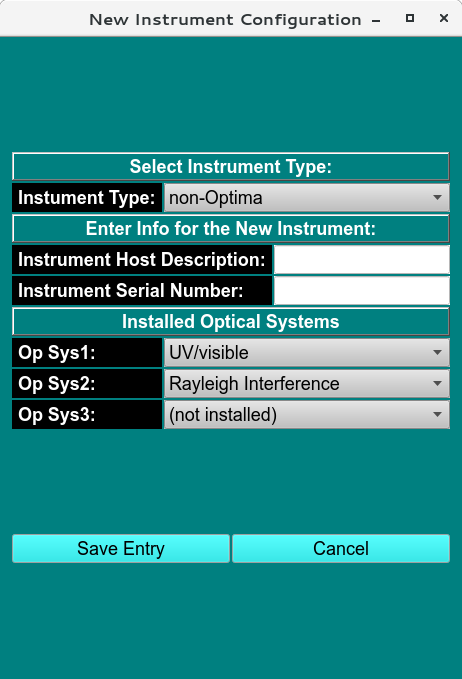The image size is (462, 679).
Task: Click the Op Sys2 label
Action: coord(87,384)
